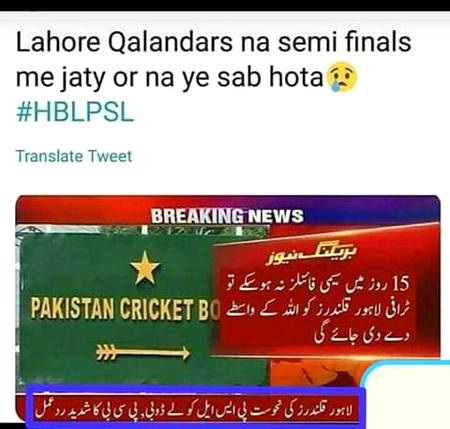Click the blue border around ticker
Screen dimensions: 450x429
(x=196, y=391)
